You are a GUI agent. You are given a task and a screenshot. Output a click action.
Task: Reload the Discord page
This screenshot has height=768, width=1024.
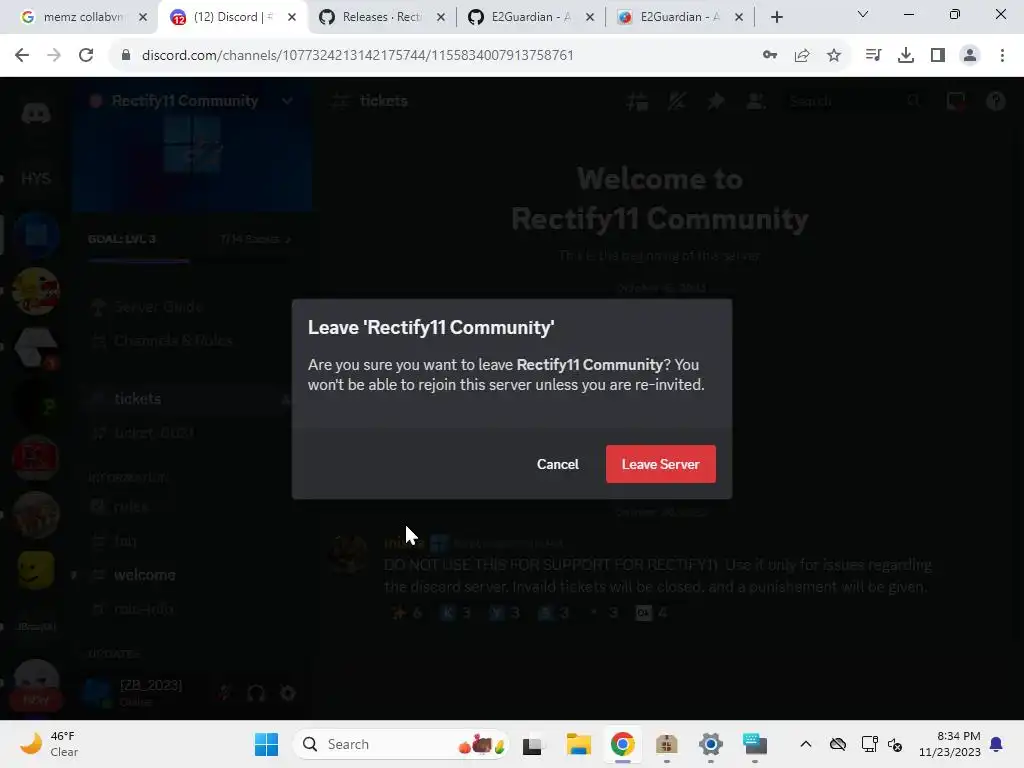86,55
